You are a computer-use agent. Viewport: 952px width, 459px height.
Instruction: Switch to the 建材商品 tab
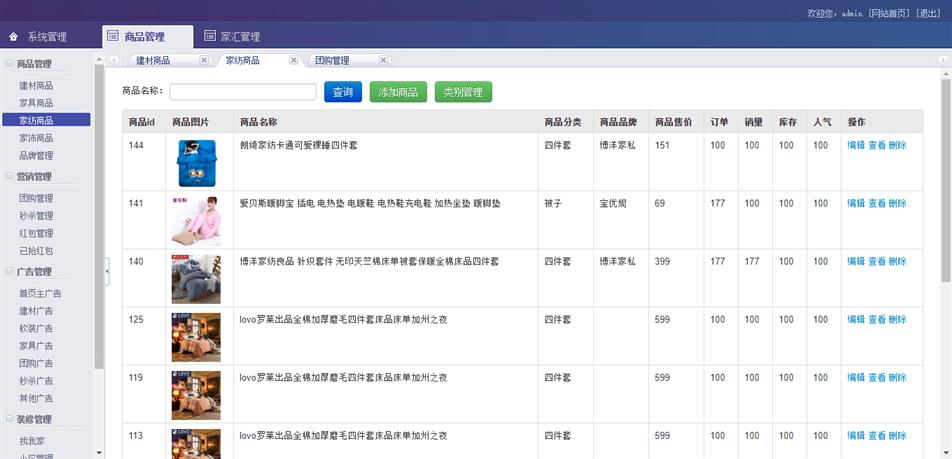tap(153, 61)
